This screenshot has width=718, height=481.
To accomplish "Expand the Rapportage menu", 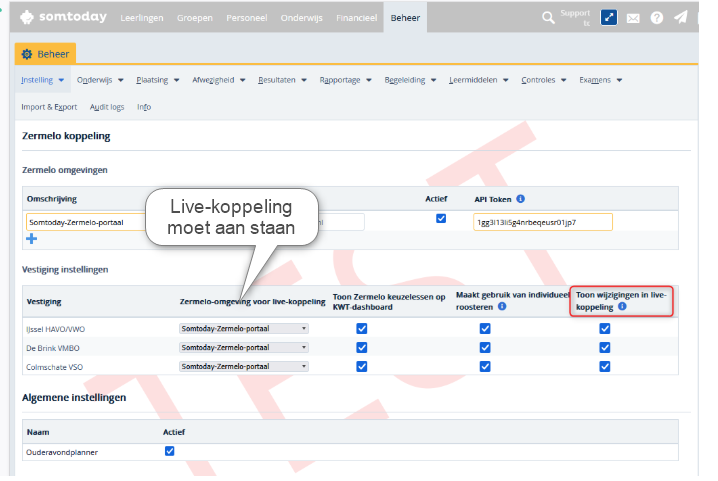I will pos(345,79).
